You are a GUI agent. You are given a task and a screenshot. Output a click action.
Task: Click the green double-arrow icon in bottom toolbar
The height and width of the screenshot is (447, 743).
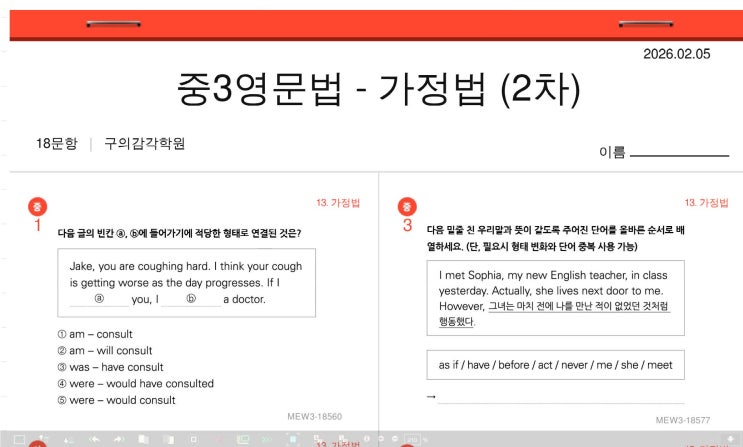point(267,439)
